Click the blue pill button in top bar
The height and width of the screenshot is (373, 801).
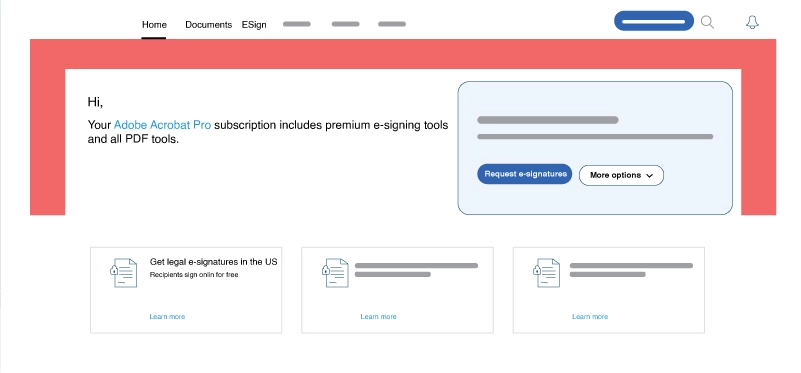(x=654, y=21)
